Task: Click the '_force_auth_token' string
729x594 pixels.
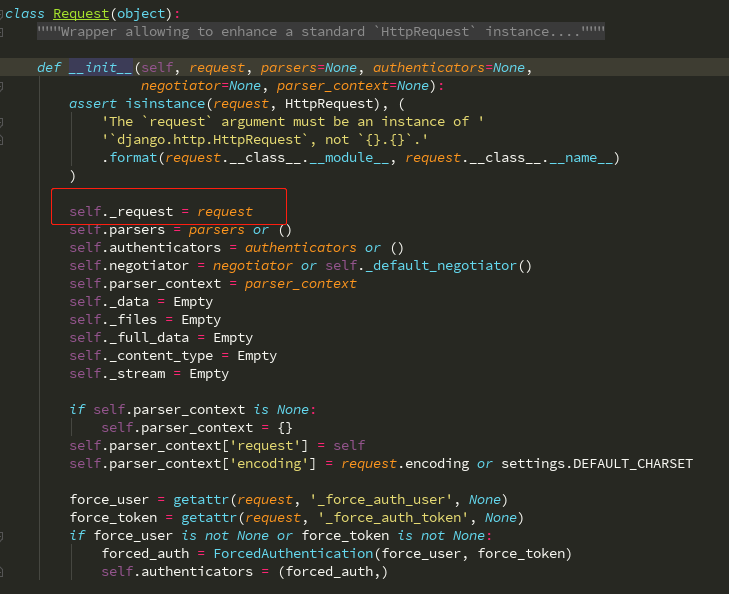Action: [x=393, y=518]
